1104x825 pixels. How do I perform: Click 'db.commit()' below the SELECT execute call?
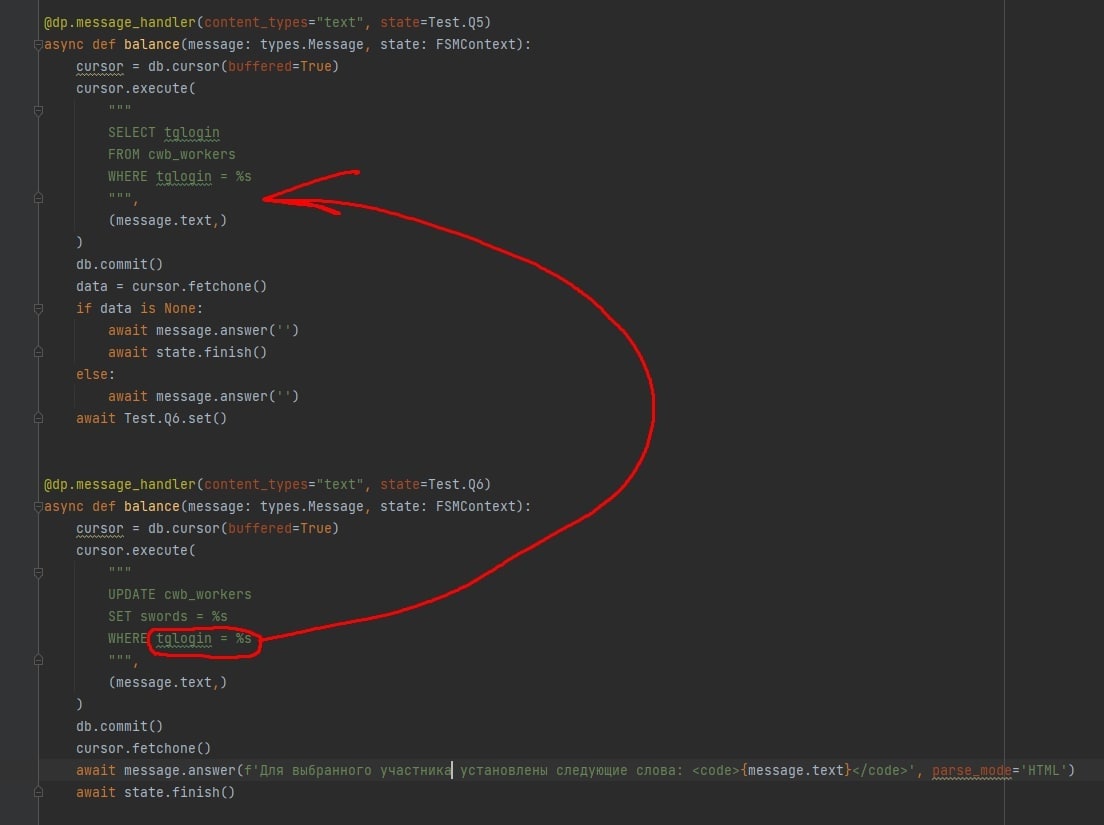click(120, 264)
